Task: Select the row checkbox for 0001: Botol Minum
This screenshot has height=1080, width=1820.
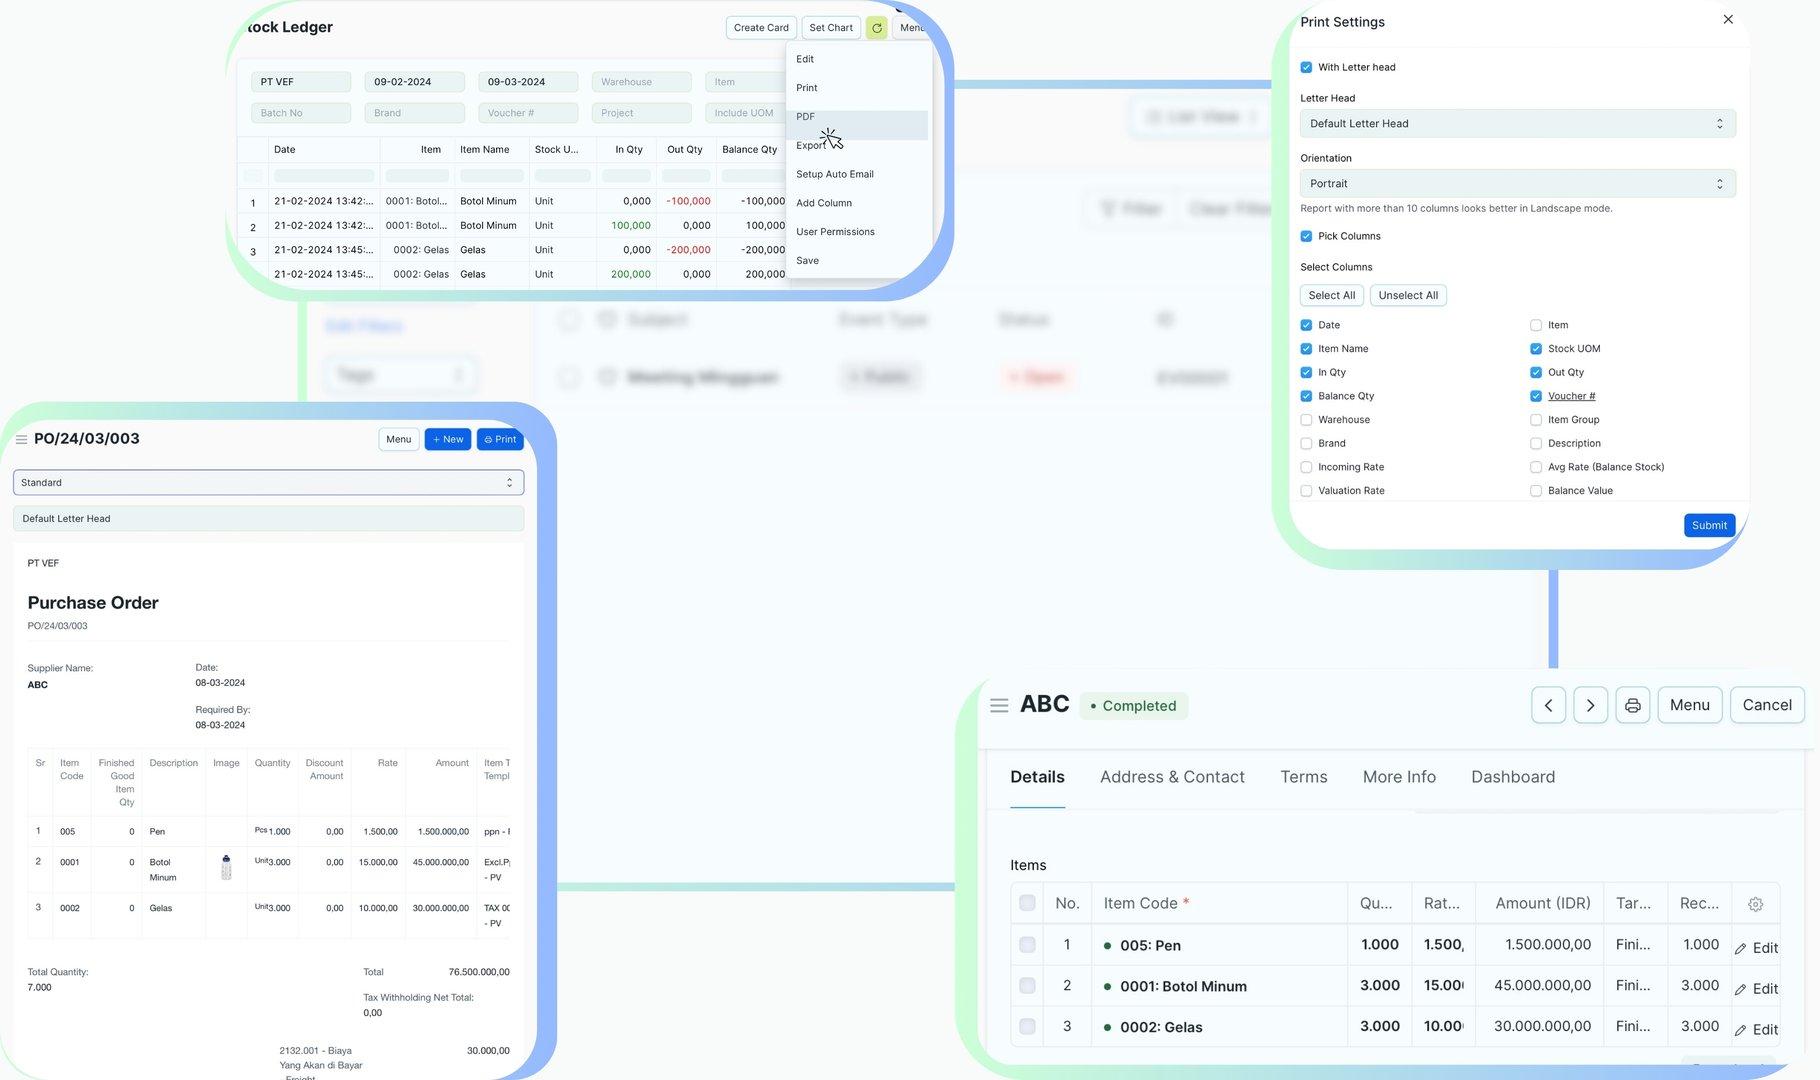Action: (1027, 986)
